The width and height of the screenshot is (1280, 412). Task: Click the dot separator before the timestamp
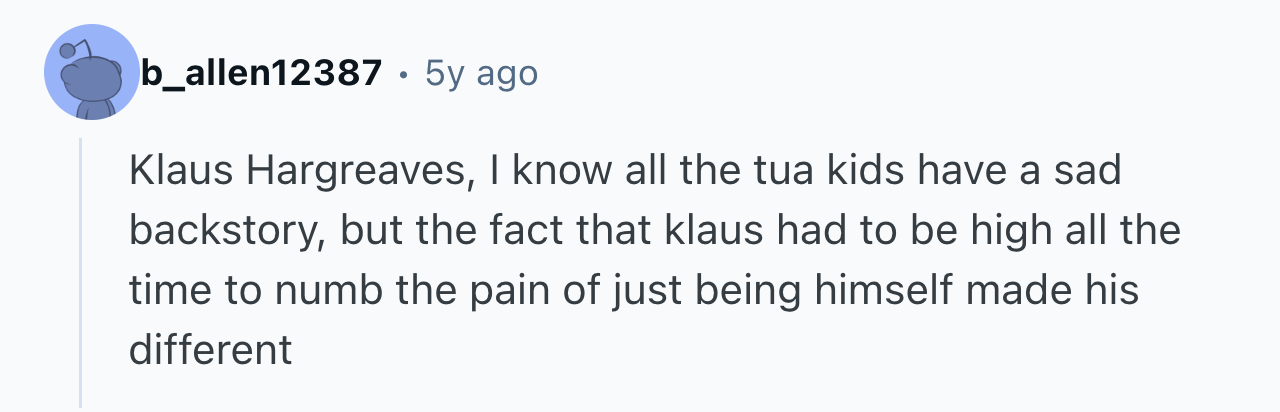402,74
